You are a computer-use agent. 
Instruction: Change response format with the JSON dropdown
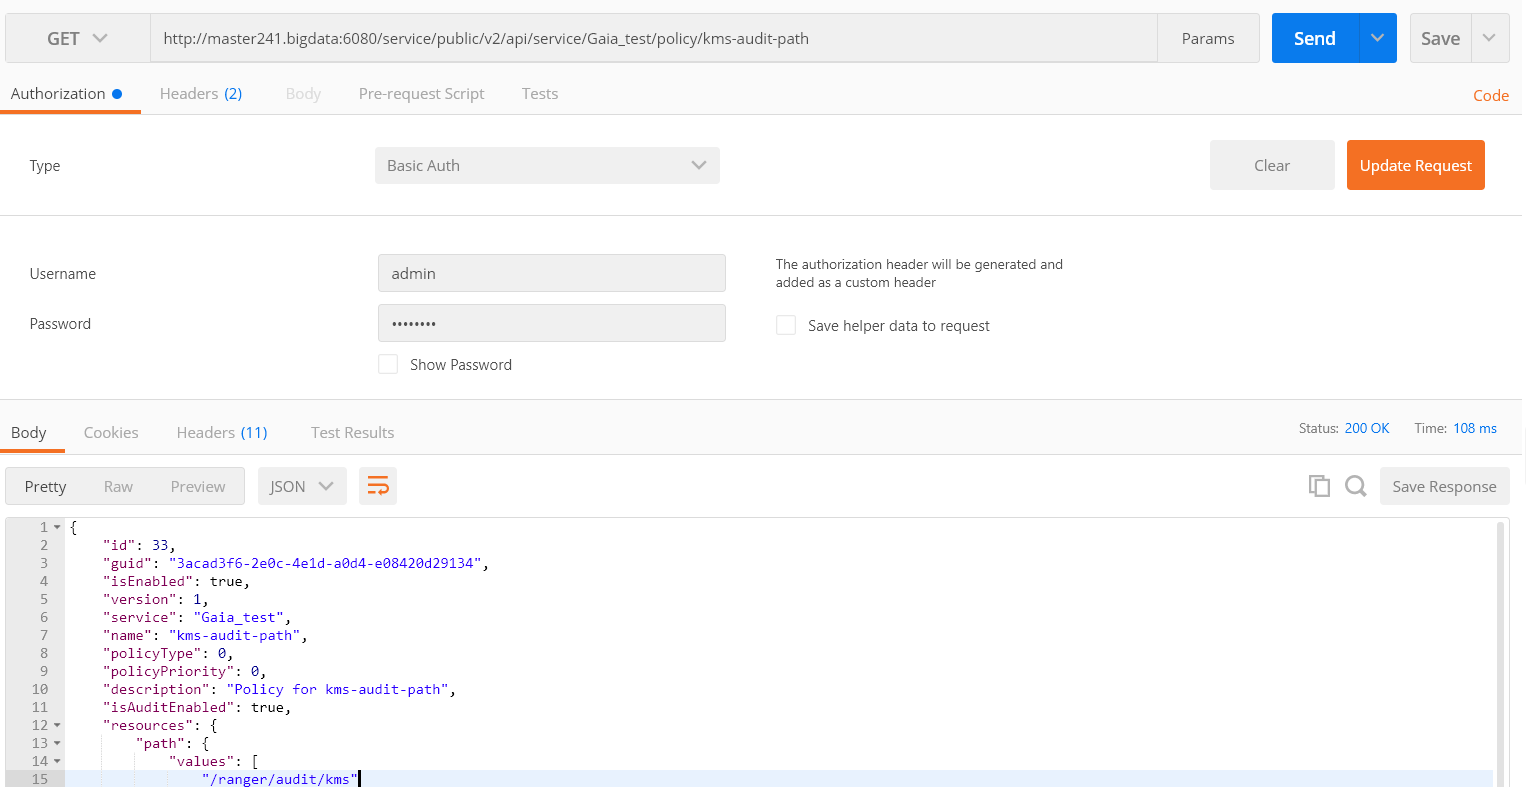pyautogui.click(x=301, y=486)
